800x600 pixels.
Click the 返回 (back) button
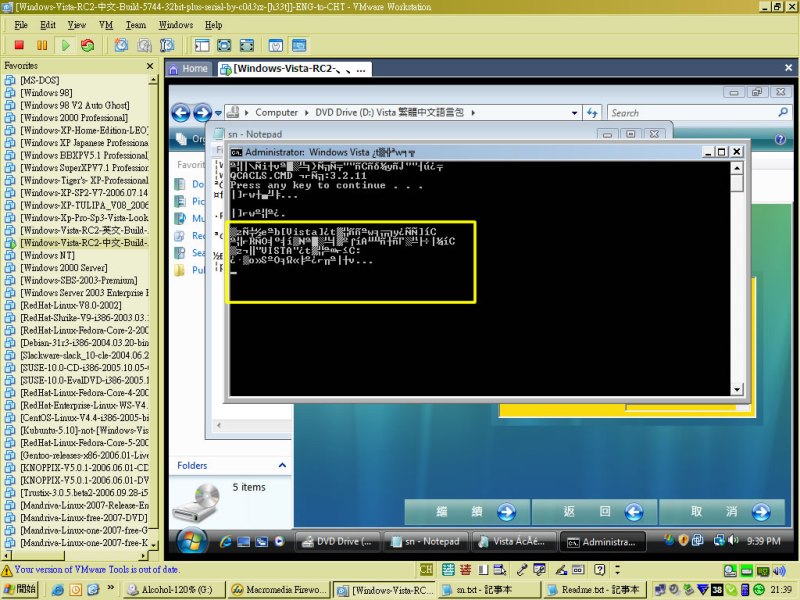point(594,512)
